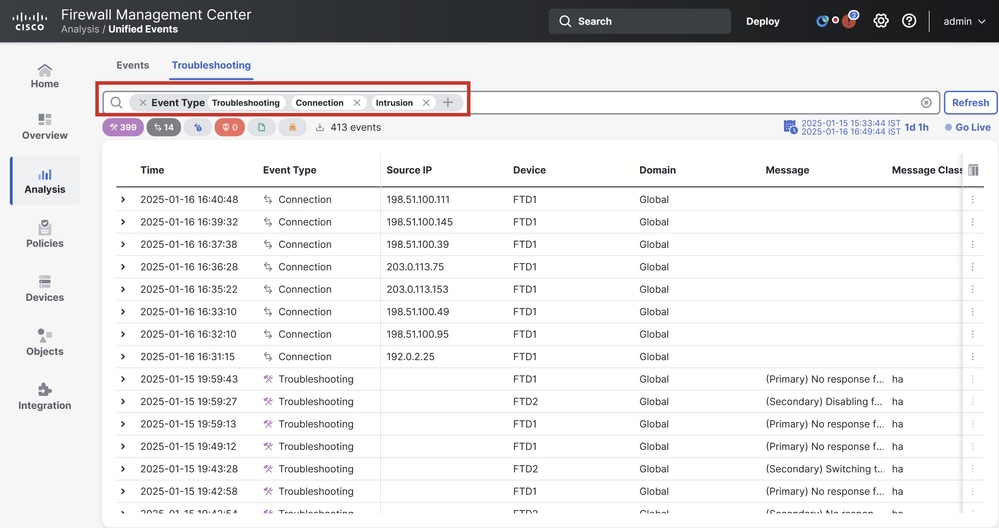Viewport: 999px width, 528px height.
Task: Expand the 19:59:27 Troubleshooting event row
Action: [123, 401]
